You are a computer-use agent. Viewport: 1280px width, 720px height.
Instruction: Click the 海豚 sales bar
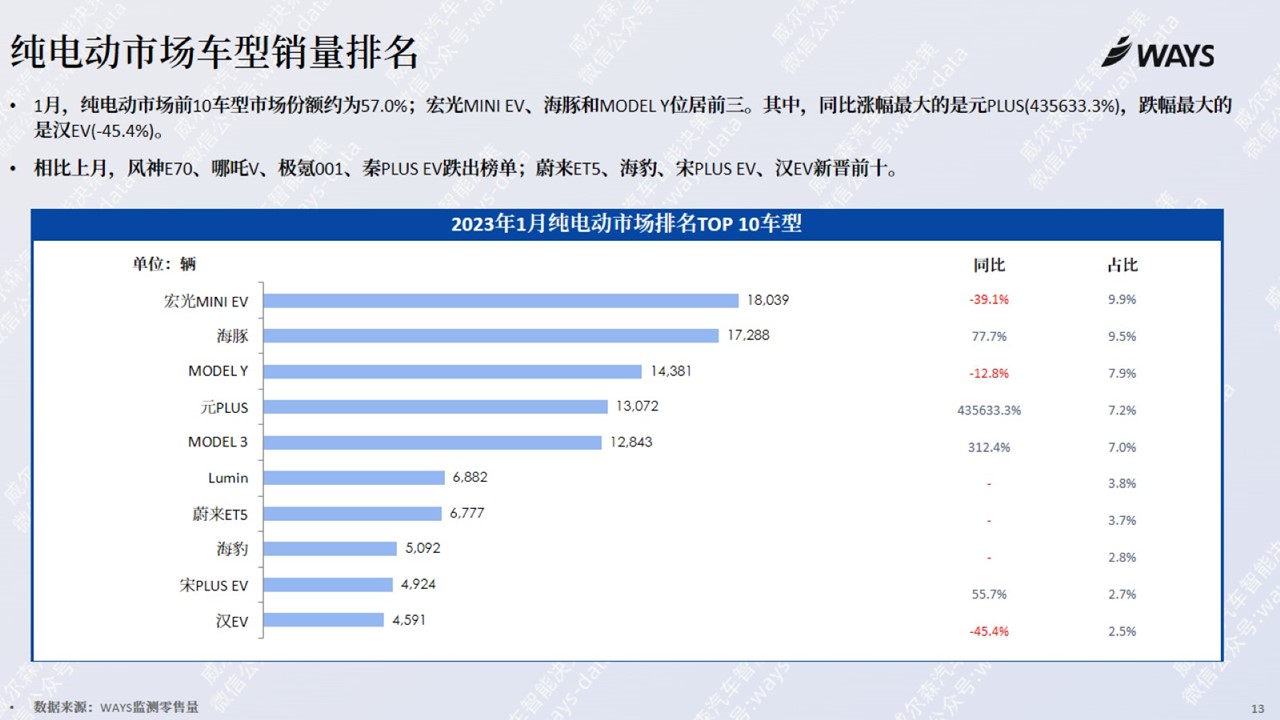click(x=491, y=336)
